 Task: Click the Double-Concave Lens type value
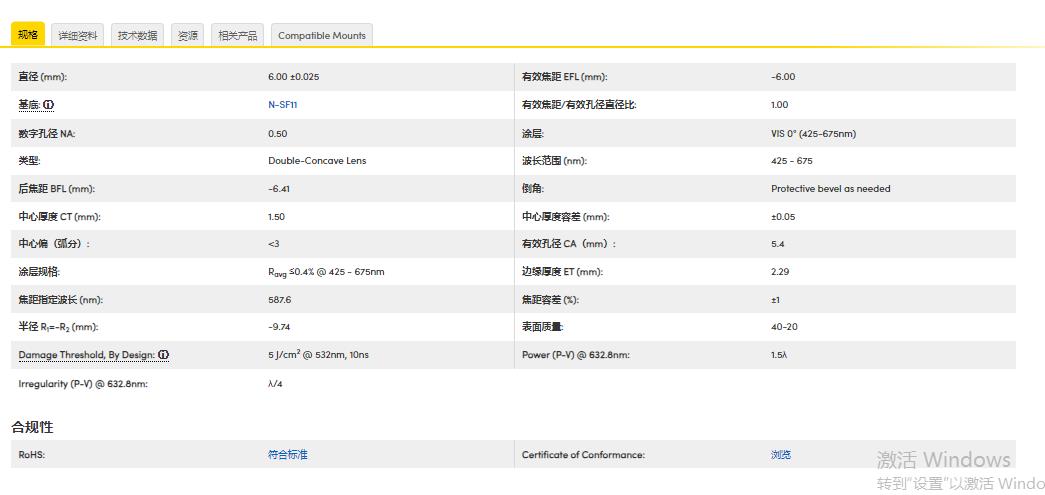(317, 161)
